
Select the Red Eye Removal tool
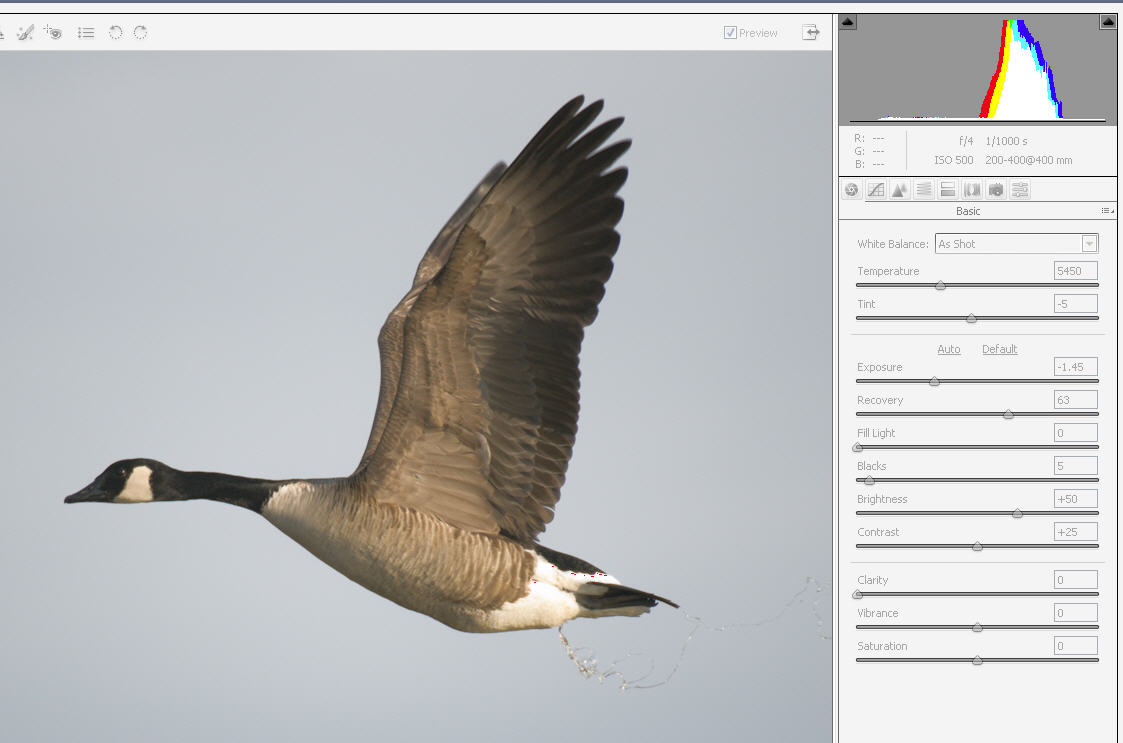[53, 33]
